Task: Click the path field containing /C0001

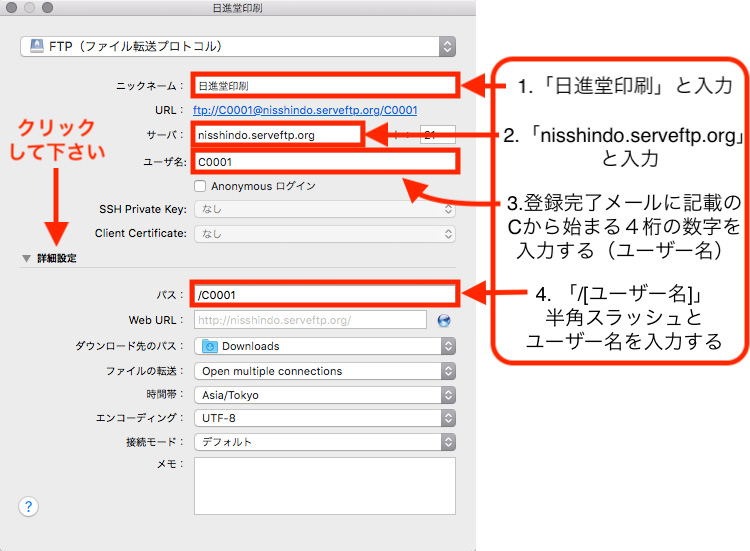Action: [x=325, y=295]
